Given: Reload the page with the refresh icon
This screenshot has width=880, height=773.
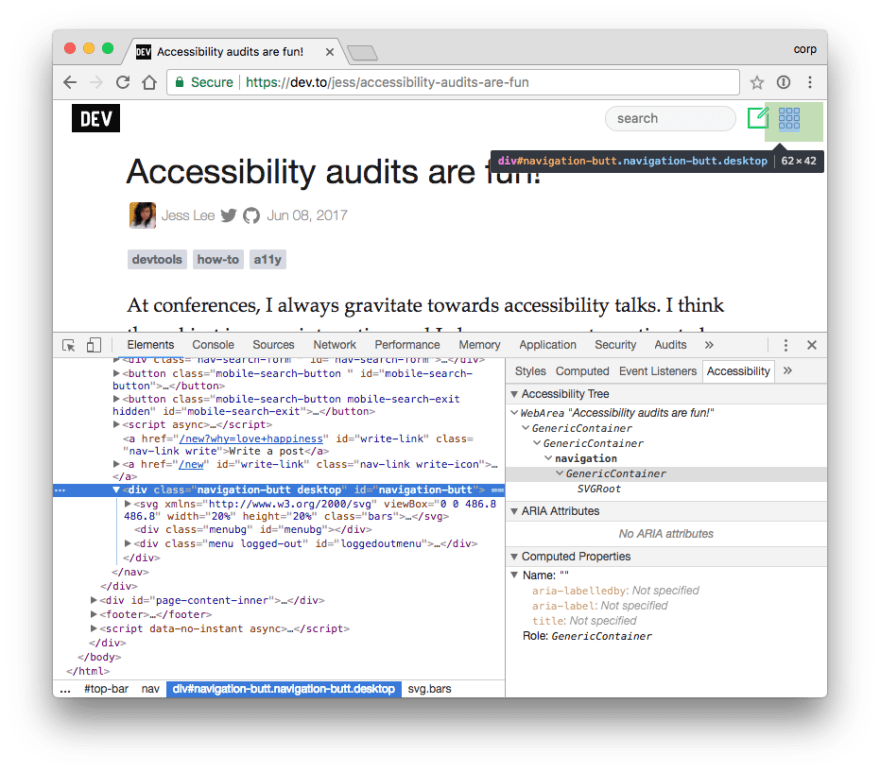Looking at the screenshot, I should pos(123,83).
